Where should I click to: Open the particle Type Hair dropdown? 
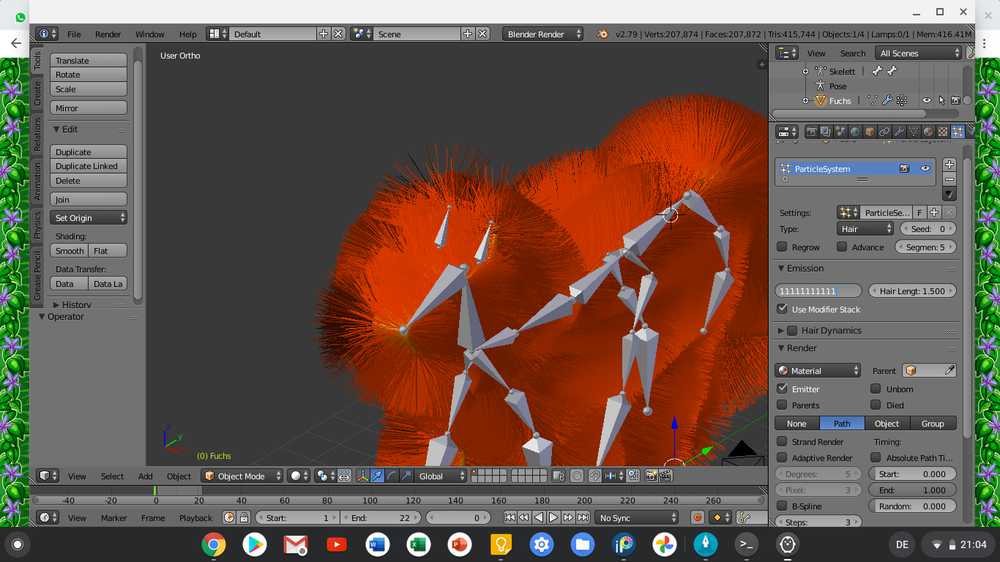[x=865, y=229]
